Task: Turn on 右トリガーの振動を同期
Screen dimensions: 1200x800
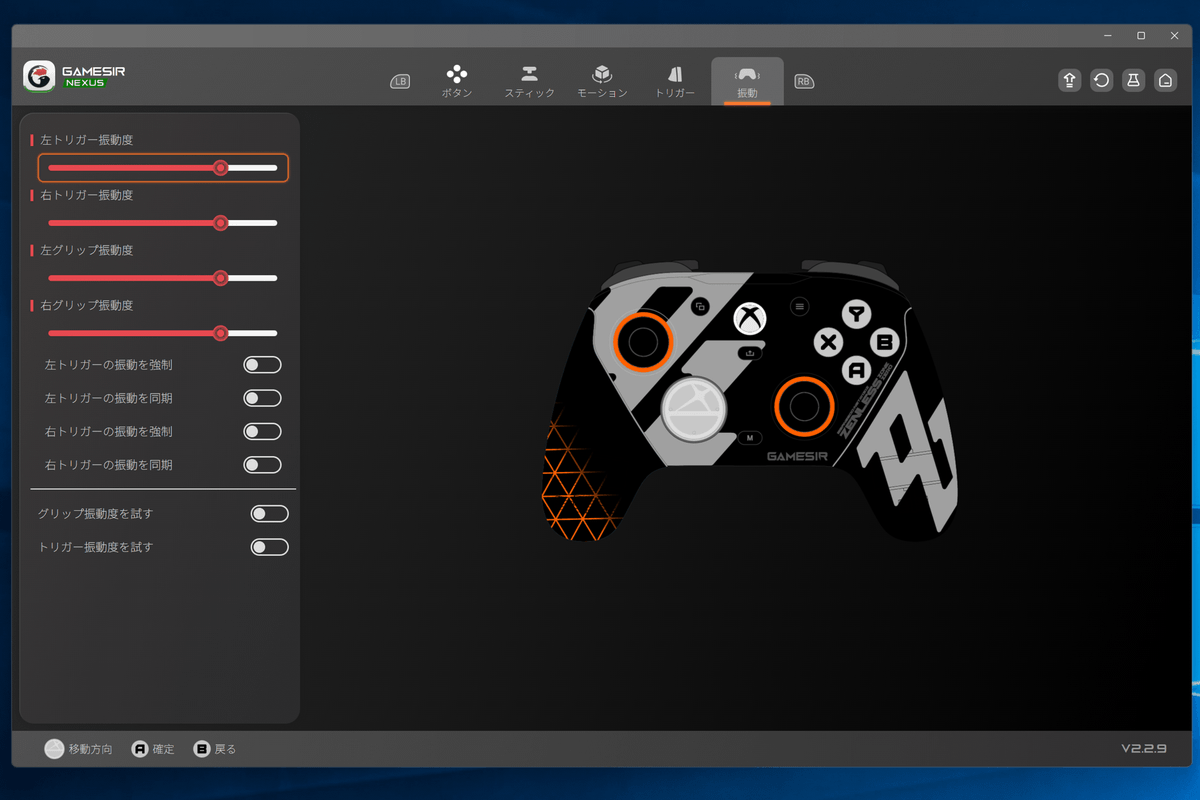Action: [x=262, y=465]
